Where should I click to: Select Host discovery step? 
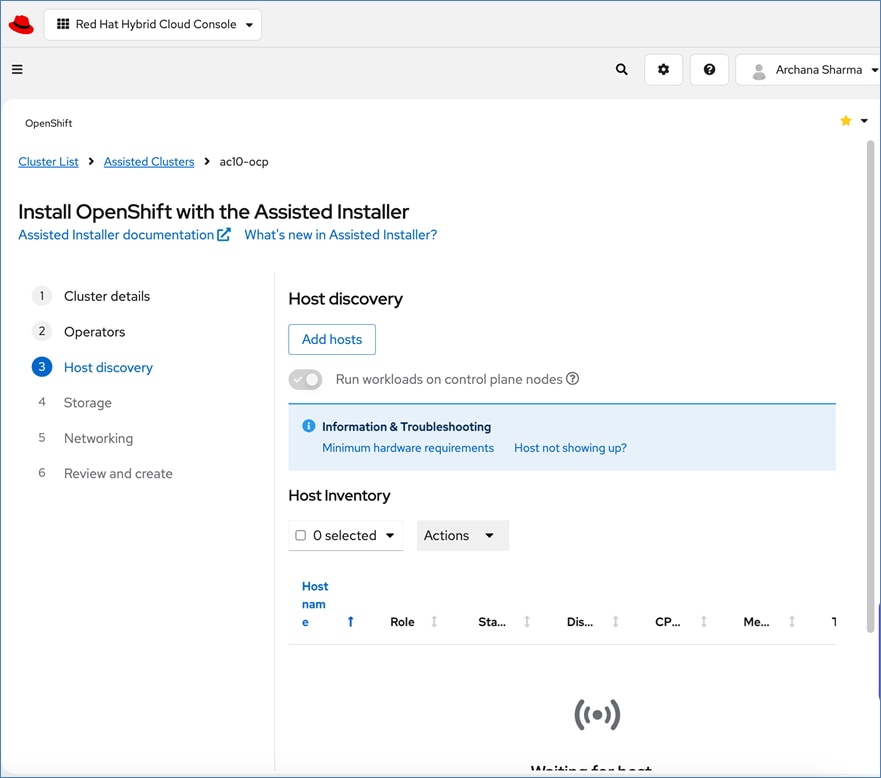[x=108, y=367]
